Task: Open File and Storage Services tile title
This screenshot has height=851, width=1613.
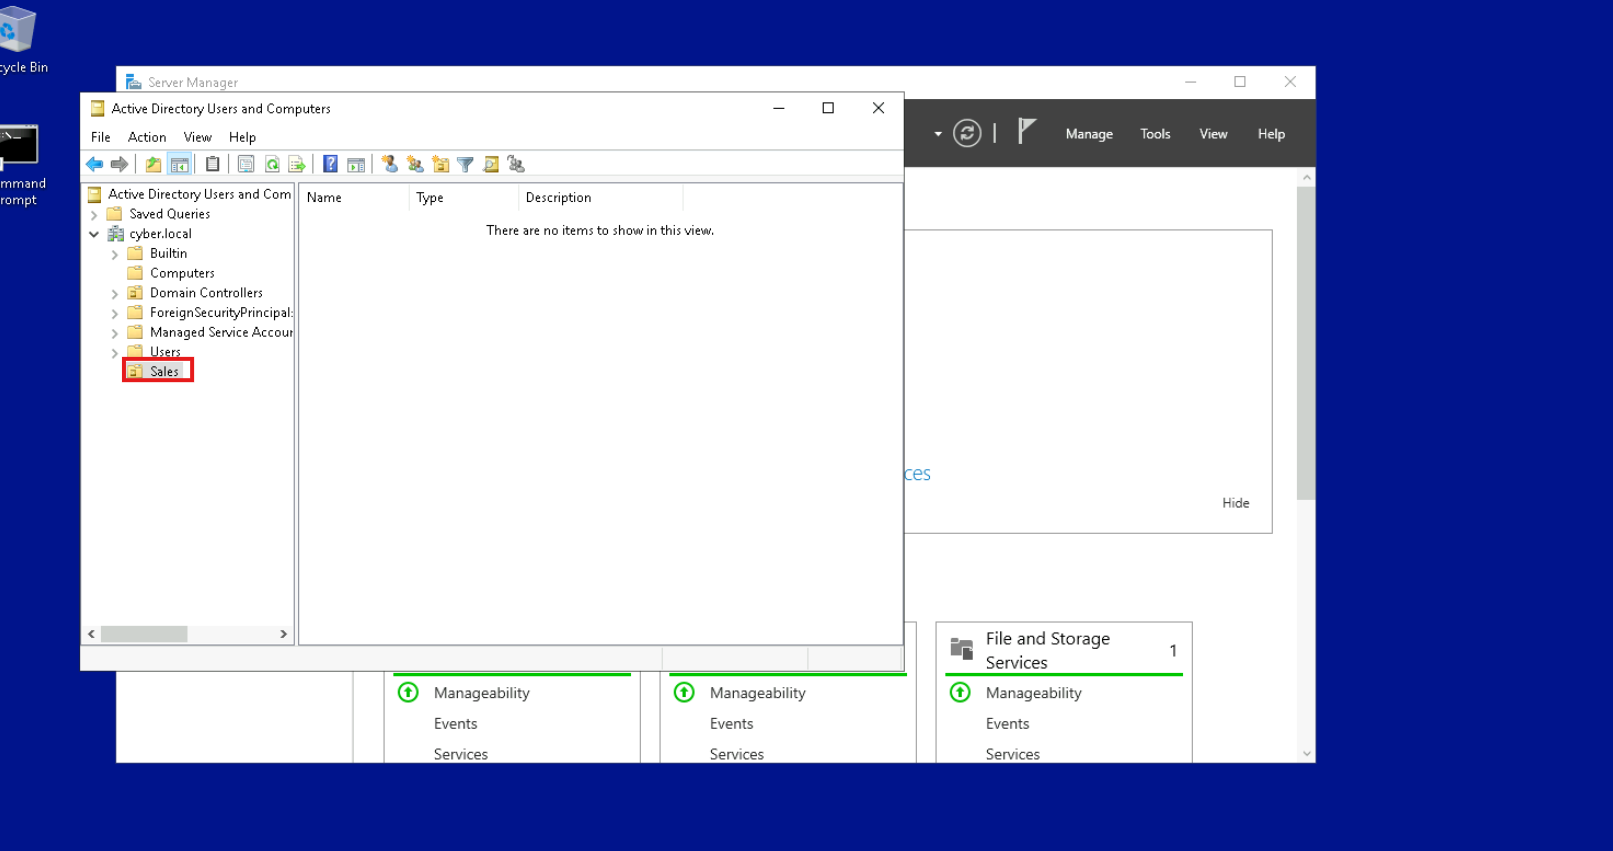Action: [1047, 650]
